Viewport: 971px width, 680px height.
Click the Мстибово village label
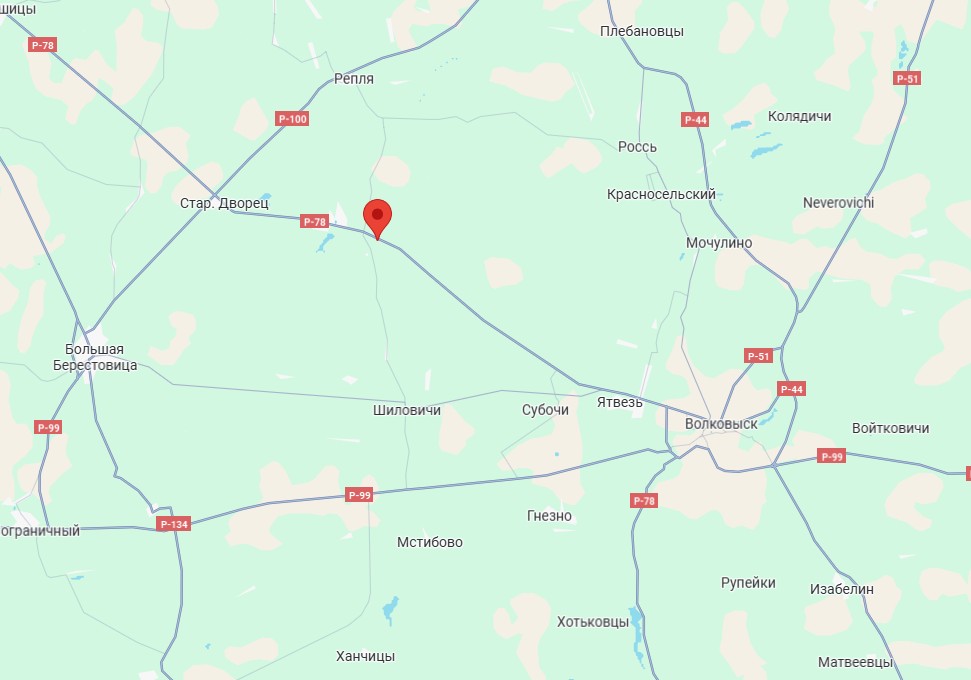pos(430,542)
